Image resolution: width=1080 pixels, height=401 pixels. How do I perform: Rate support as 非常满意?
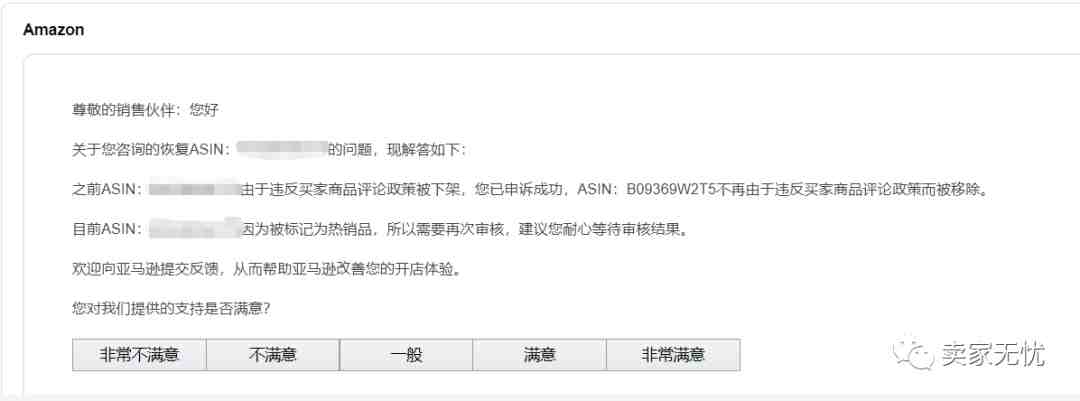(673, 355)
